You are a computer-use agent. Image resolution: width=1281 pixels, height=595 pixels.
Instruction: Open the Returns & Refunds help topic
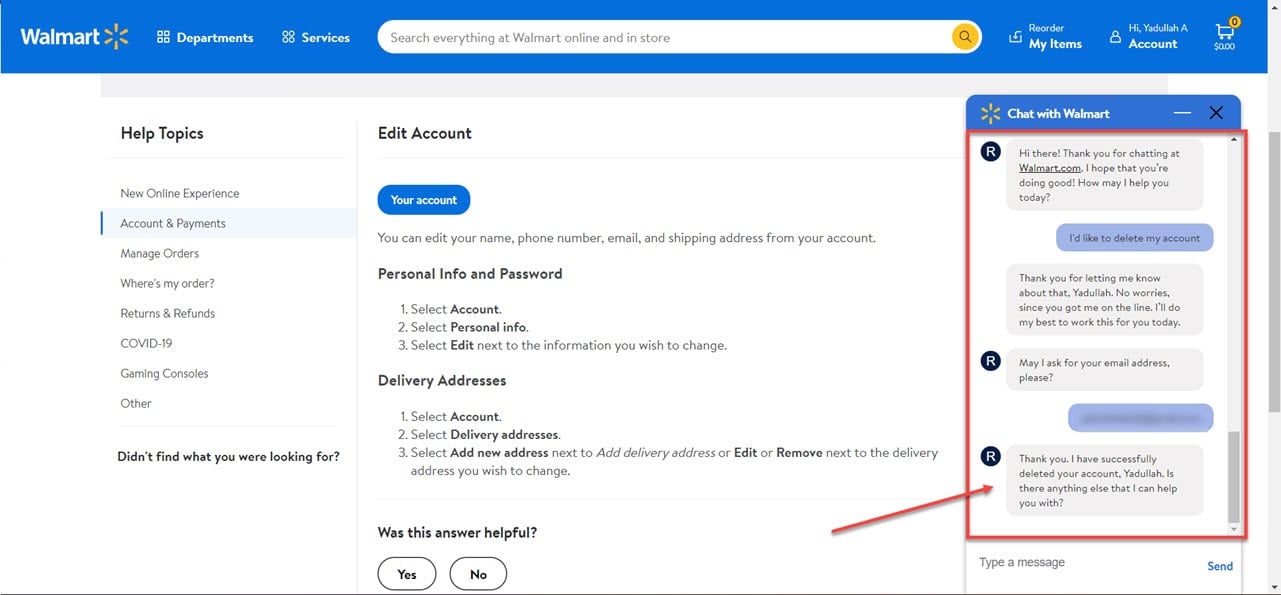[x=167, y=313]
